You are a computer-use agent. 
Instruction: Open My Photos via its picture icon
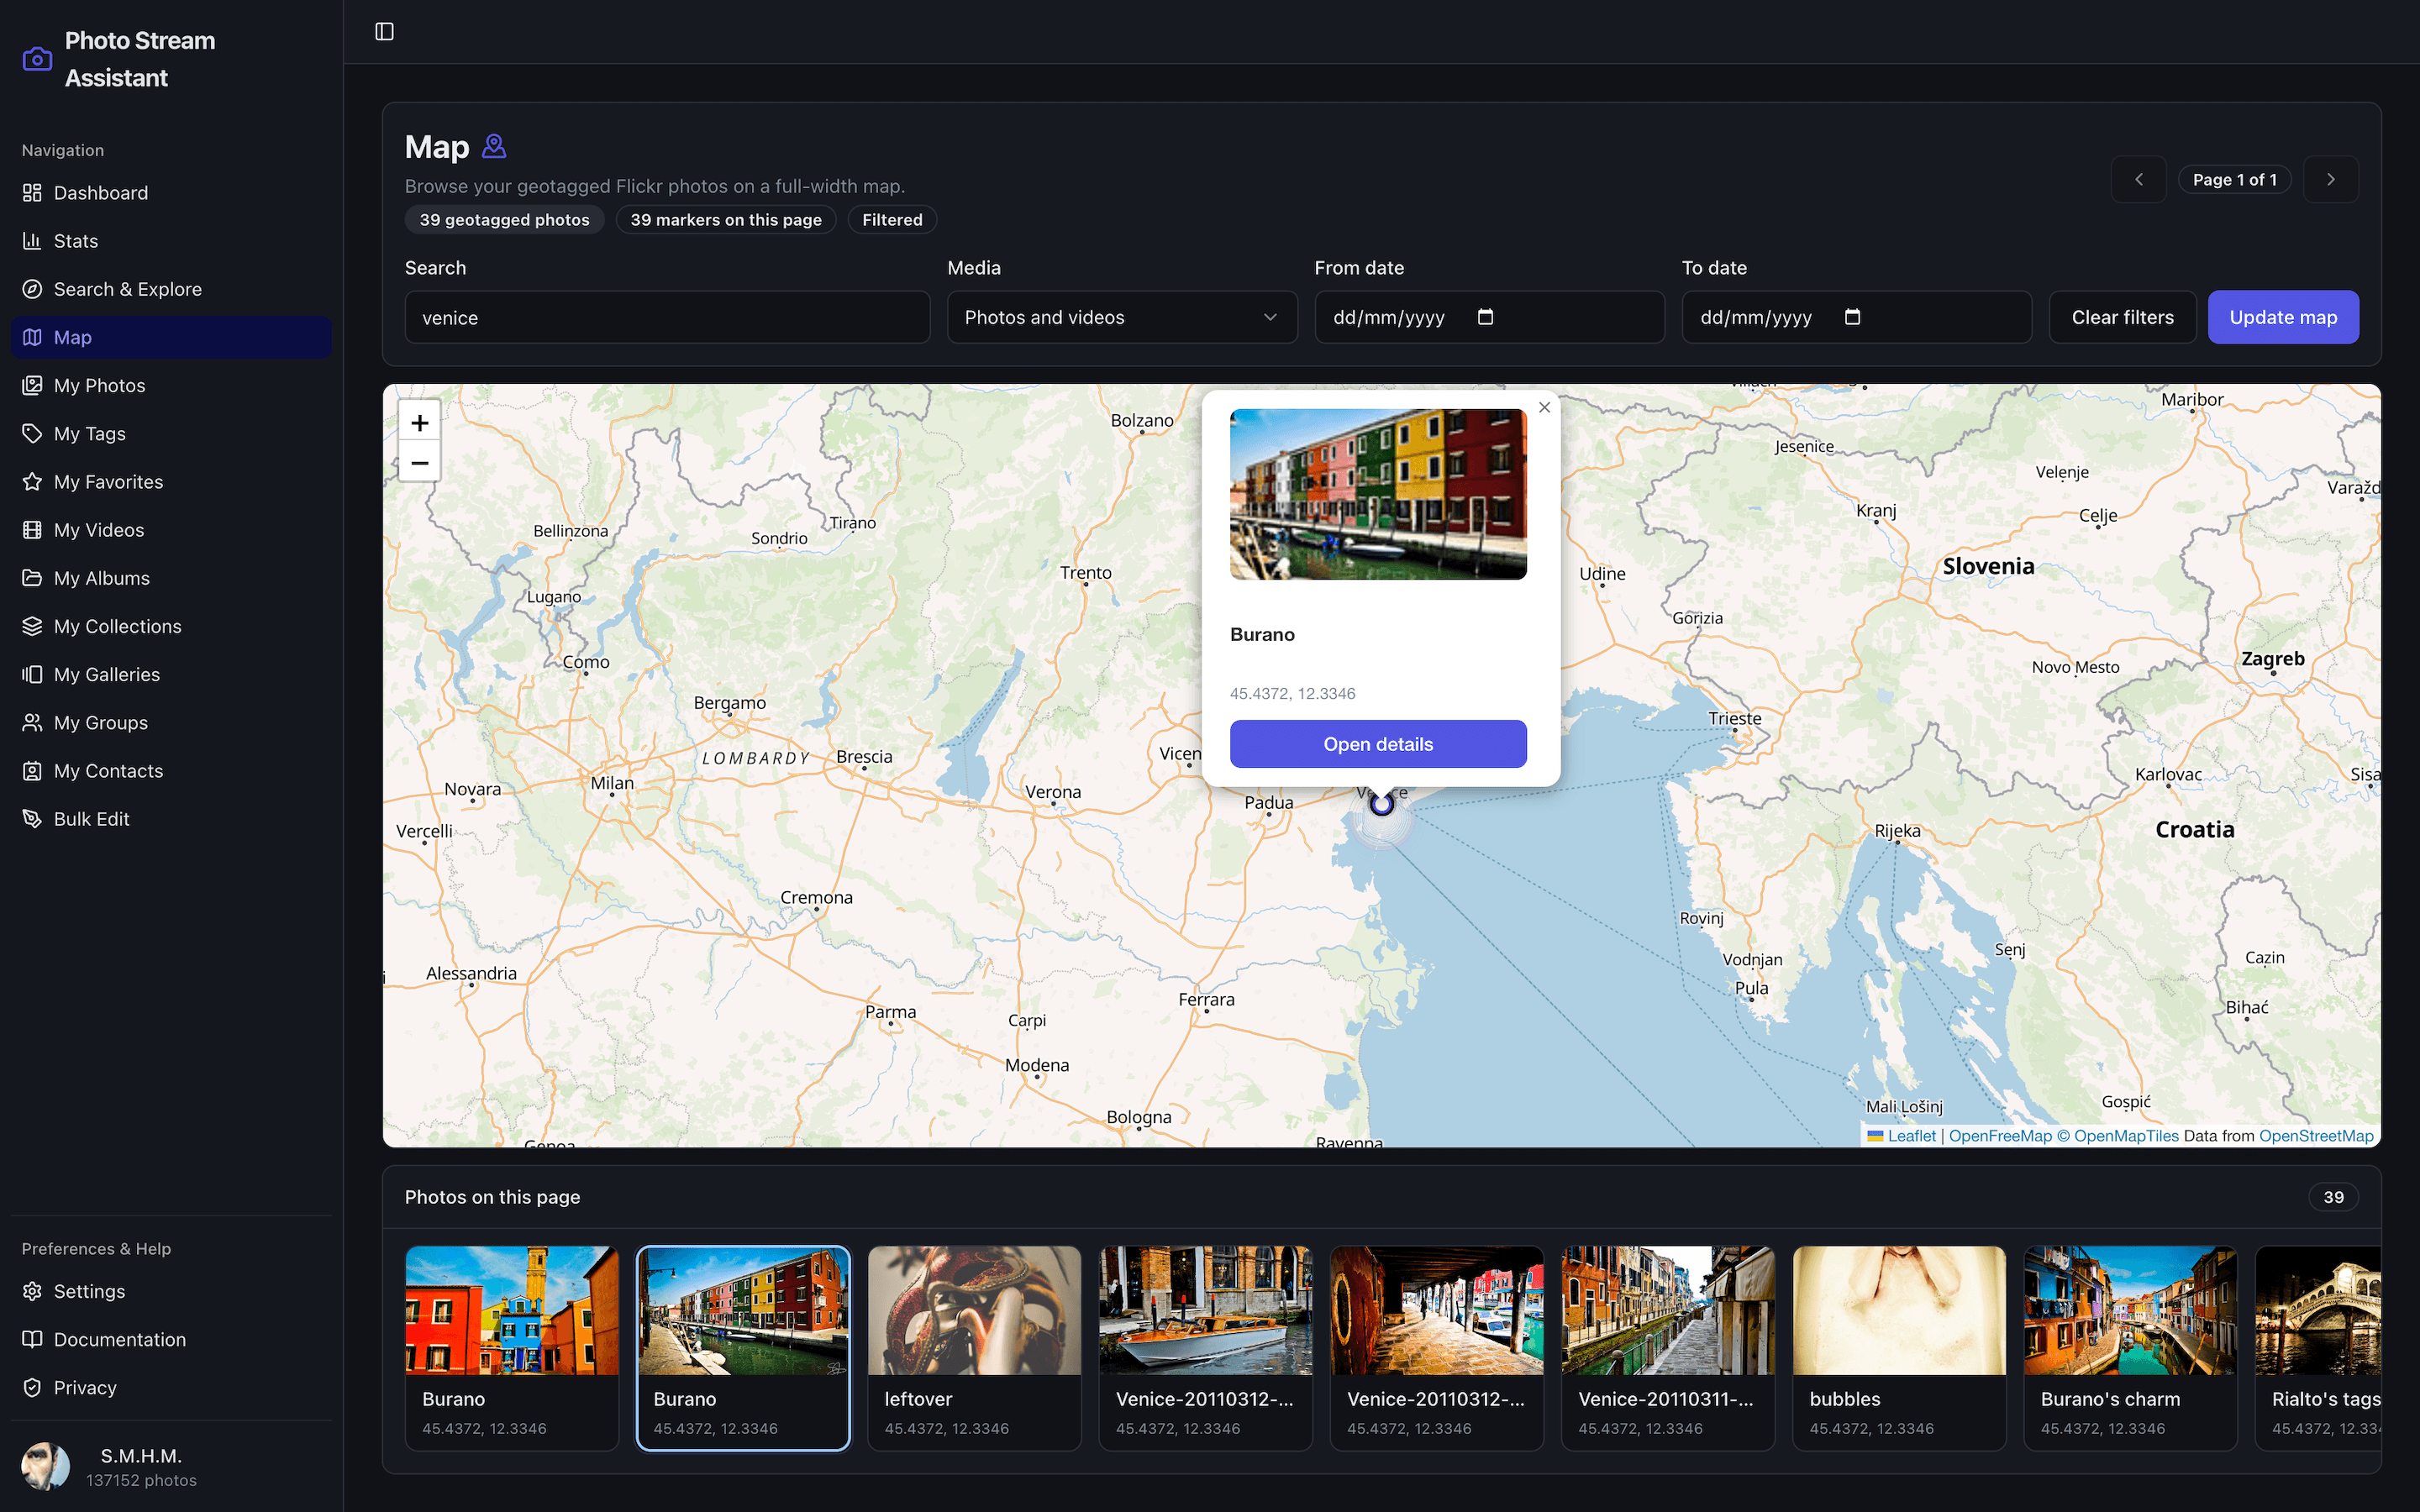click(33, 385)
